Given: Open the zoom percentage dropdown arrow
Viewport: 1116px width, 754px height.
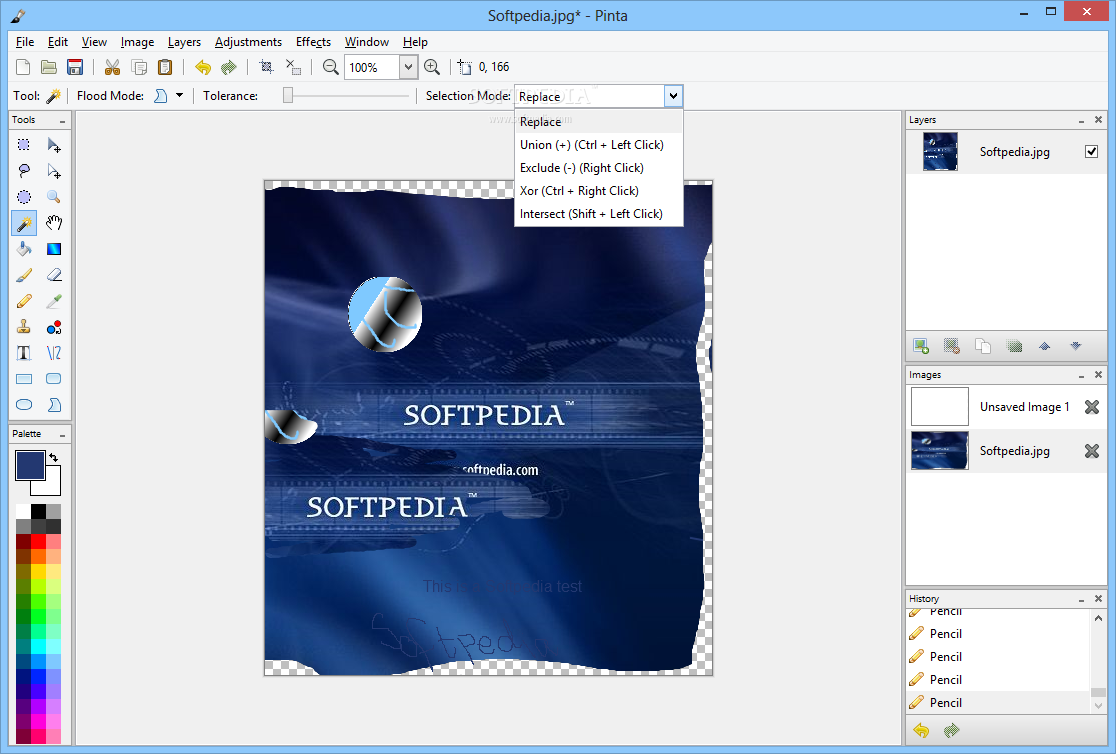Looking at the screenshot, I should click(x=408, y=67).
